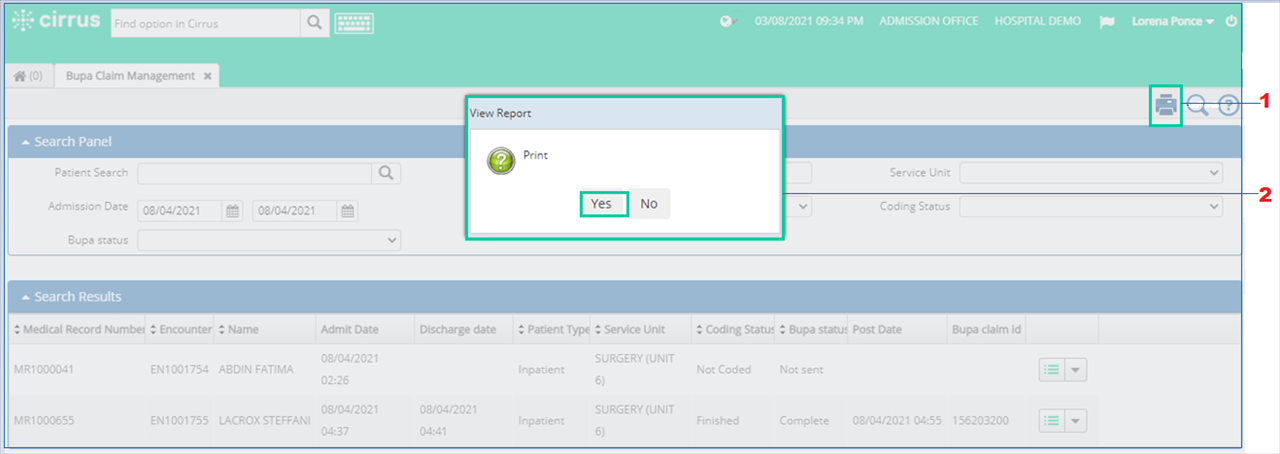Expand the row action arrow for LACROX STEFFANI

(x=1075, y=421)
